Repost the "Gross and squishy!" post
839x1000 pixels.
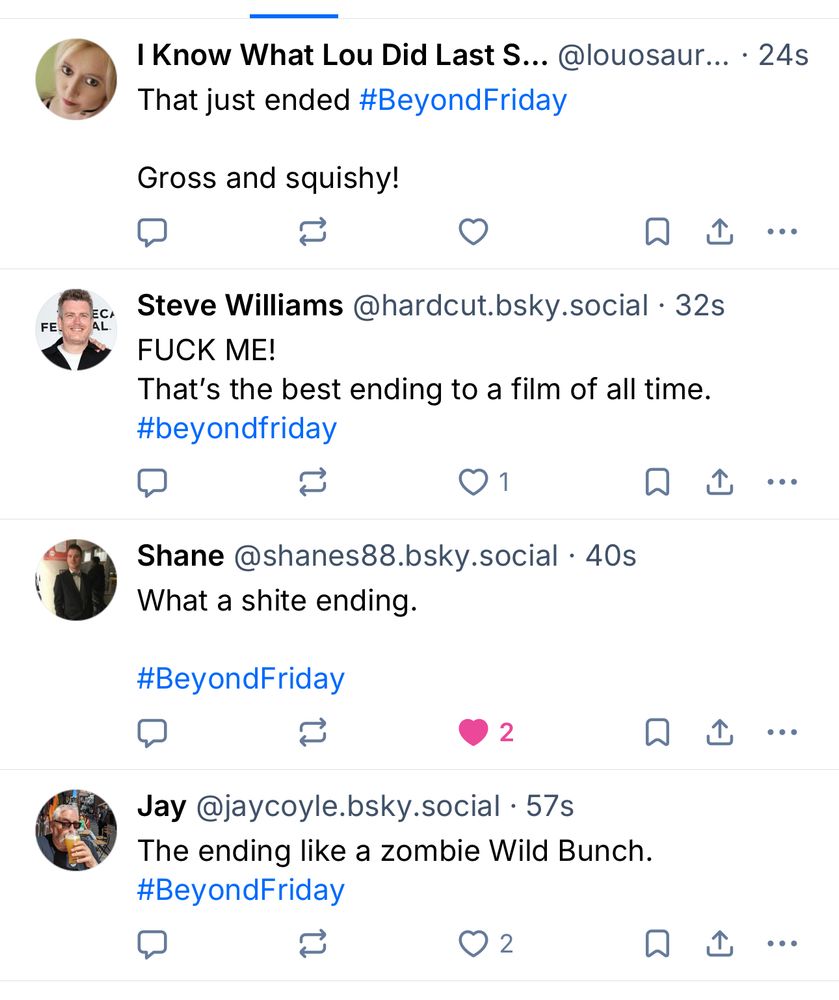313,233
